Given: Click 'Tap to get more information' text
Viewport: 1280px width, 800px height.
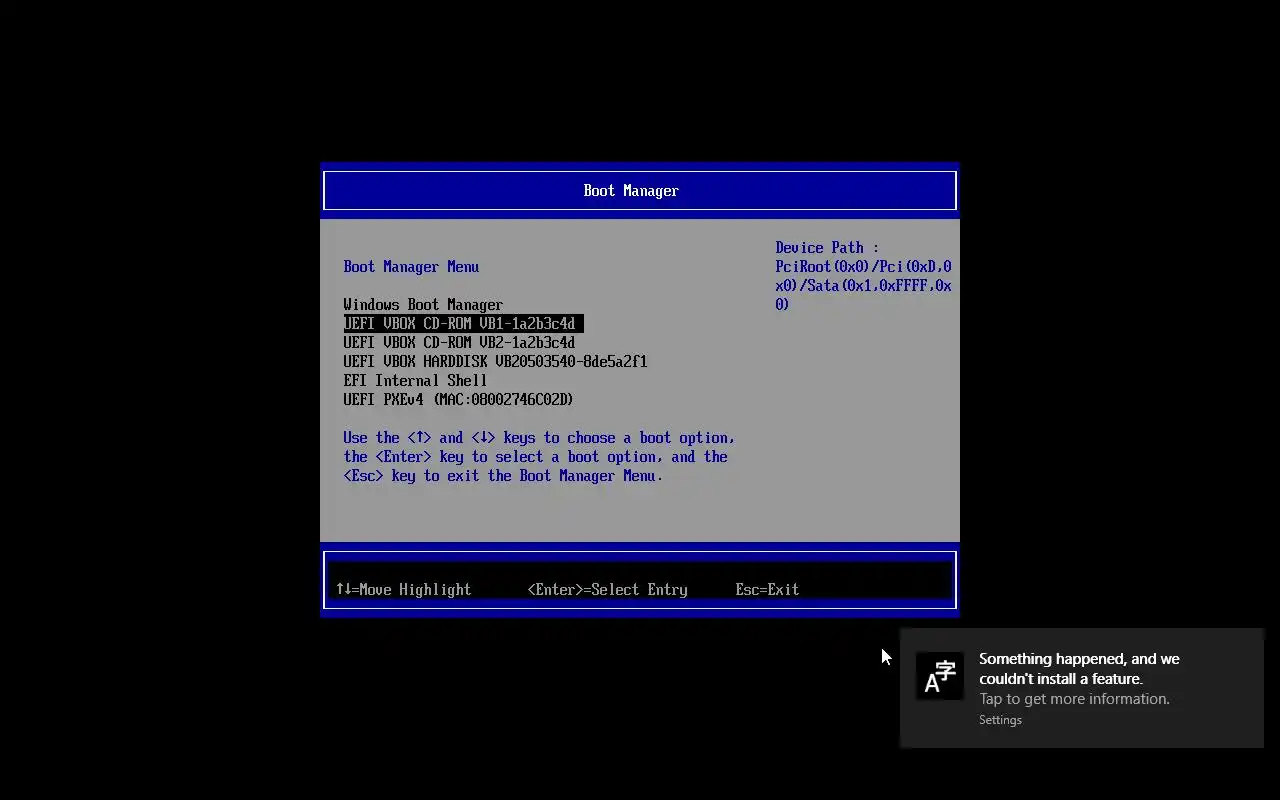Looking at the screenshot, I should click(x=1074, y=699).
